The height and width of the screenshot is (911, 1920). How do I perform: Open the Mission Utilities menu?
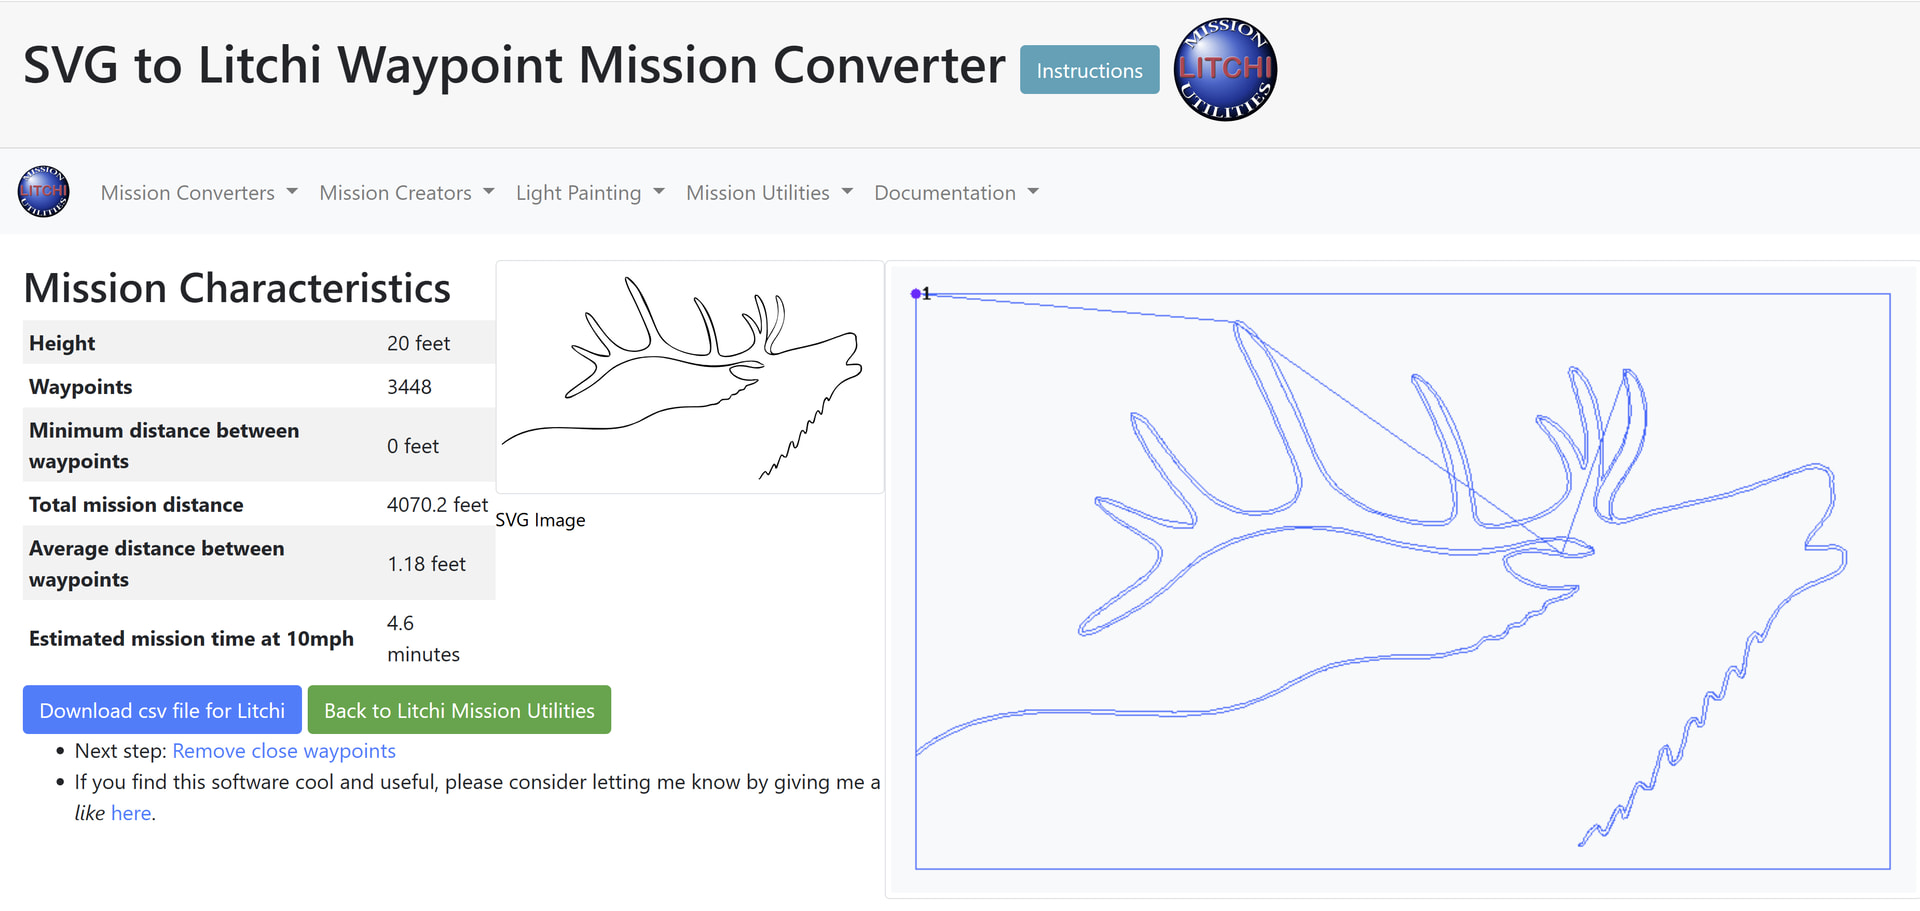769,192
